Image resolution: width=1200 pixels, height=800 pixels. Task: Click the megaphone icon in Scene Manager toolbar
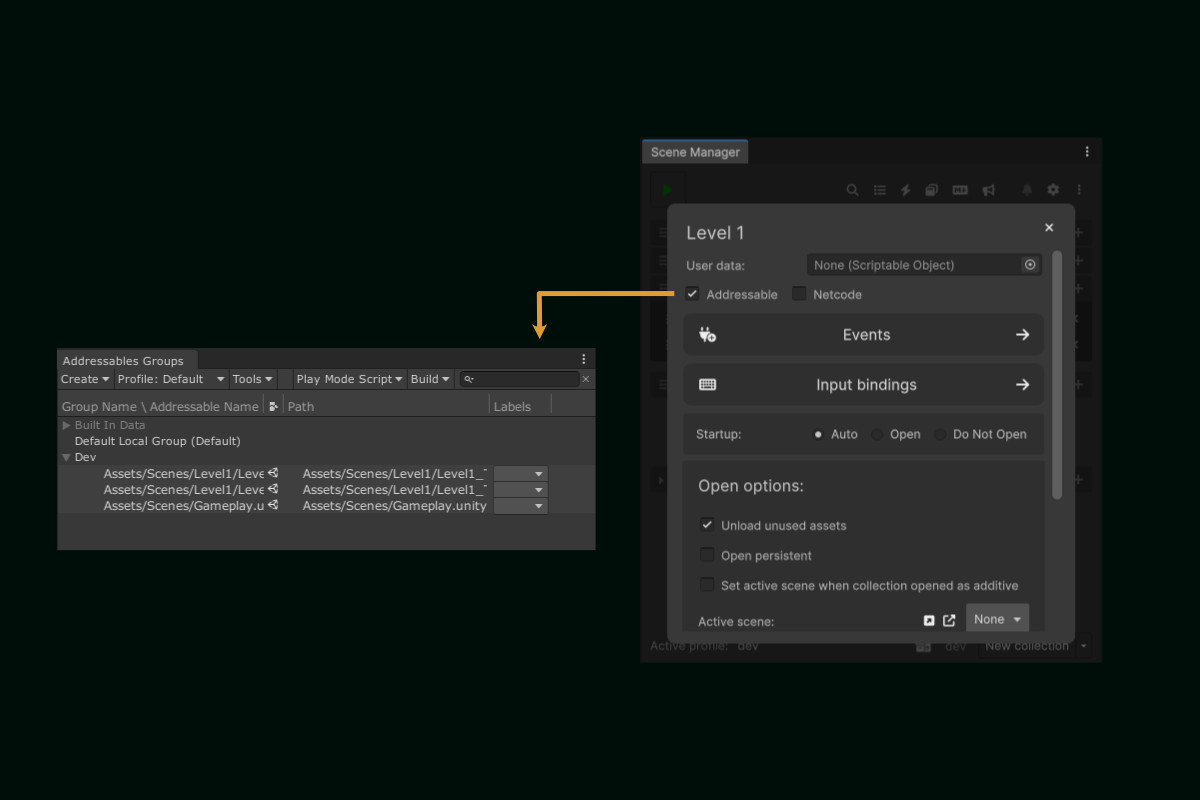988,190
